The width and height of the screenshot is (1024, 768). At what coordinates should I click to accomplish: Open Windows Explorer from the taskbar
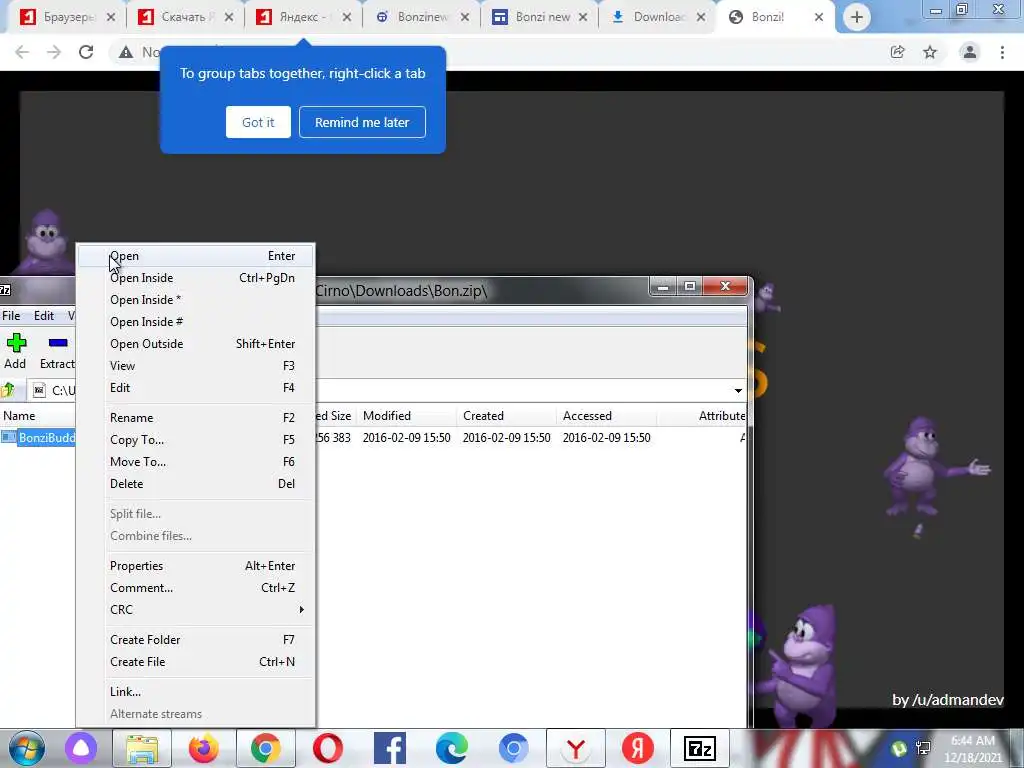pyautogui.click(x=142, y=748)
